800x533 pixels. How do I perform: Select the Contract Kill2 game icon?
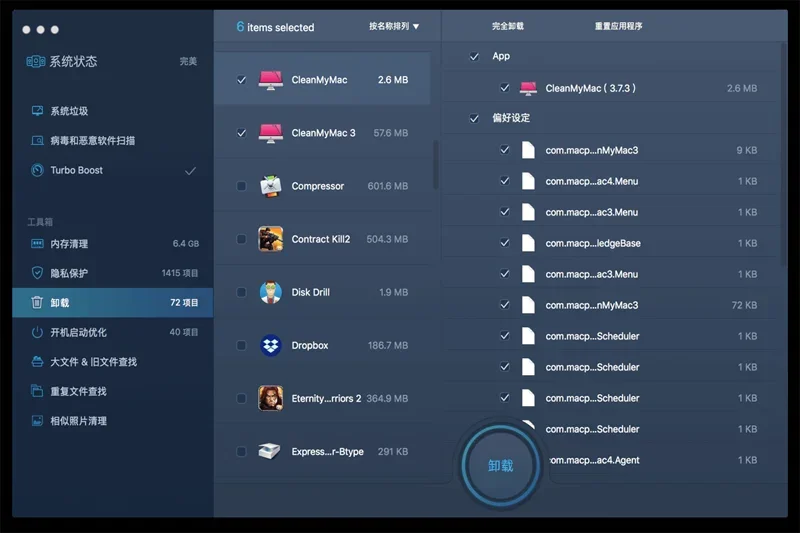270,239
